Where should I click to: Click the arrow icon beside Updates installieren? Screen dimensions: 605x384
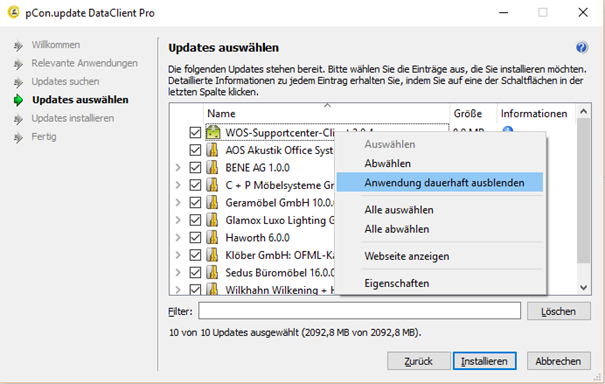click(18, 119)
